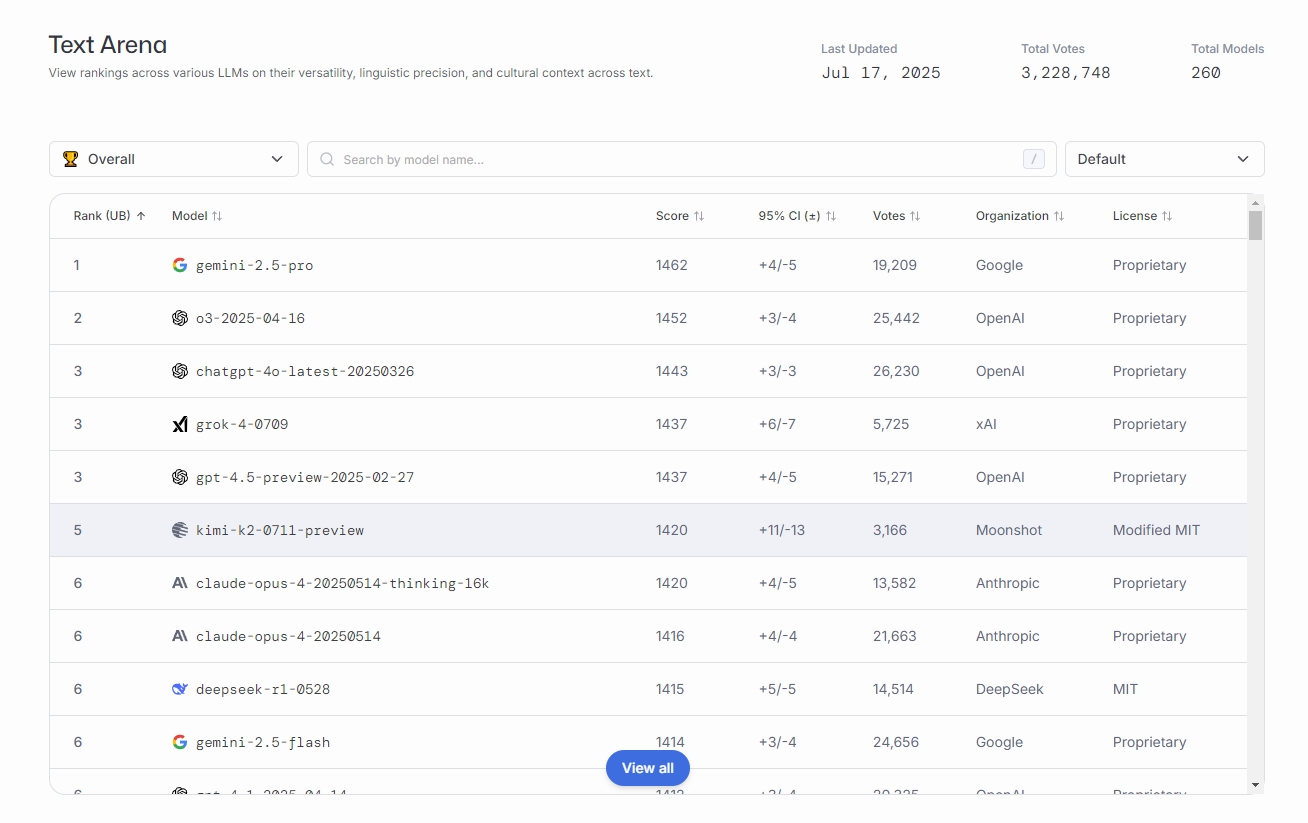Sort table by License column header
Image resolution: width=1308 pixels, height=823 pixels.
pos(1143,216)
